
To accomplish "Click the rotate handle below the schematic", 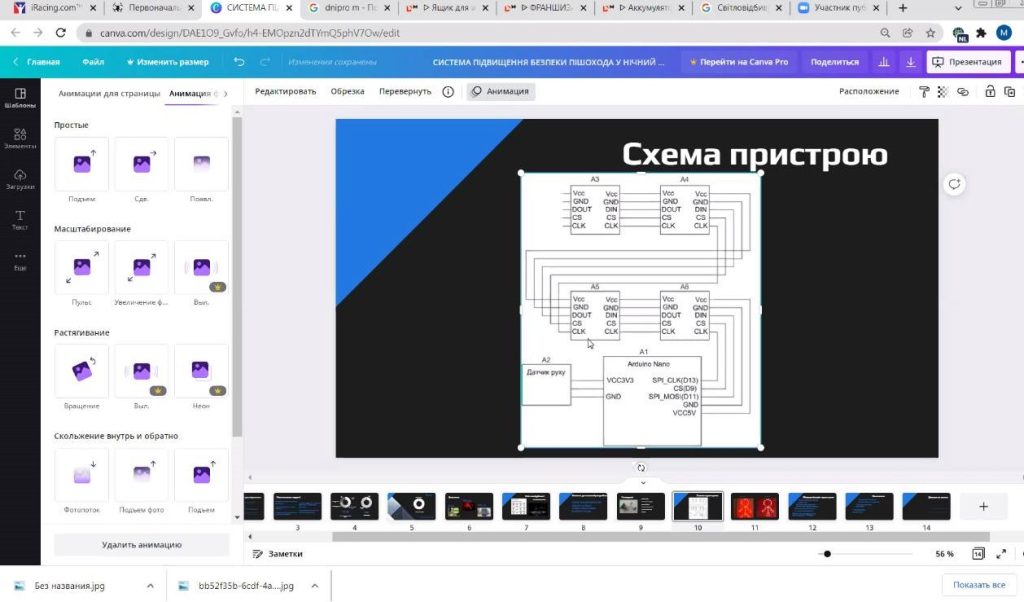I will (641, 467).
